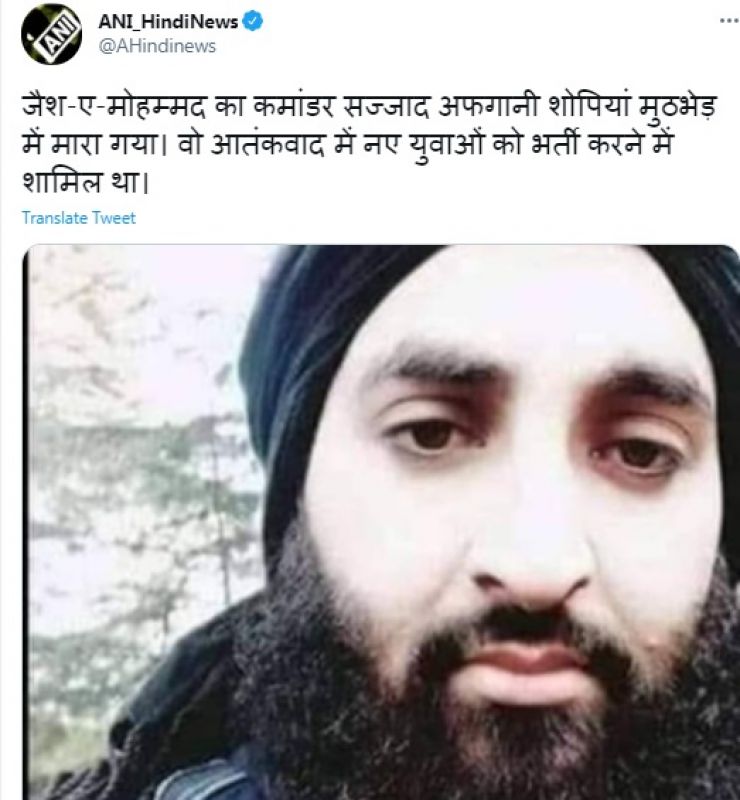
Task: Click the word सज्जाद in the tweet
Action: point(385,108)
